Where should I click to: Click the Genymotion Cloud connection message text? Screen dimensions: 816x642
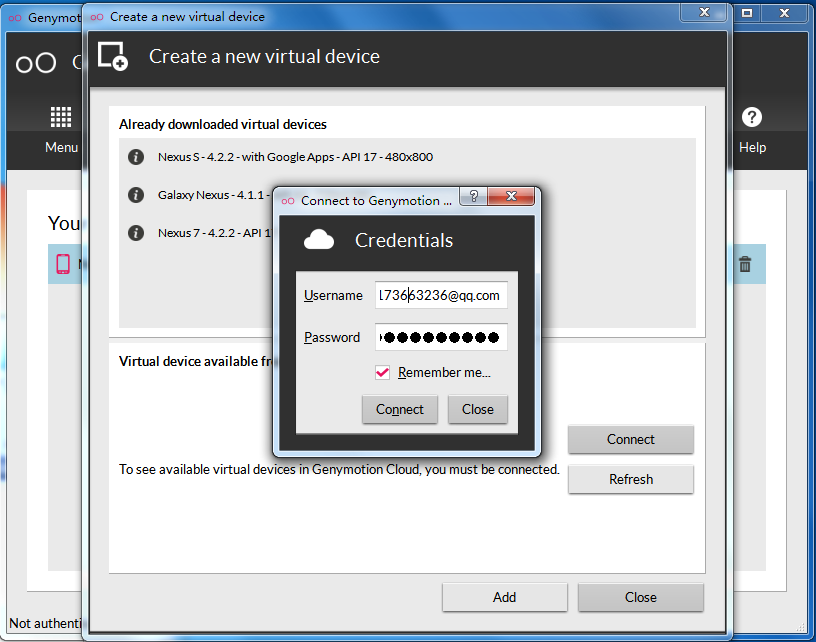pyautogui.click(x=339, y=469)
